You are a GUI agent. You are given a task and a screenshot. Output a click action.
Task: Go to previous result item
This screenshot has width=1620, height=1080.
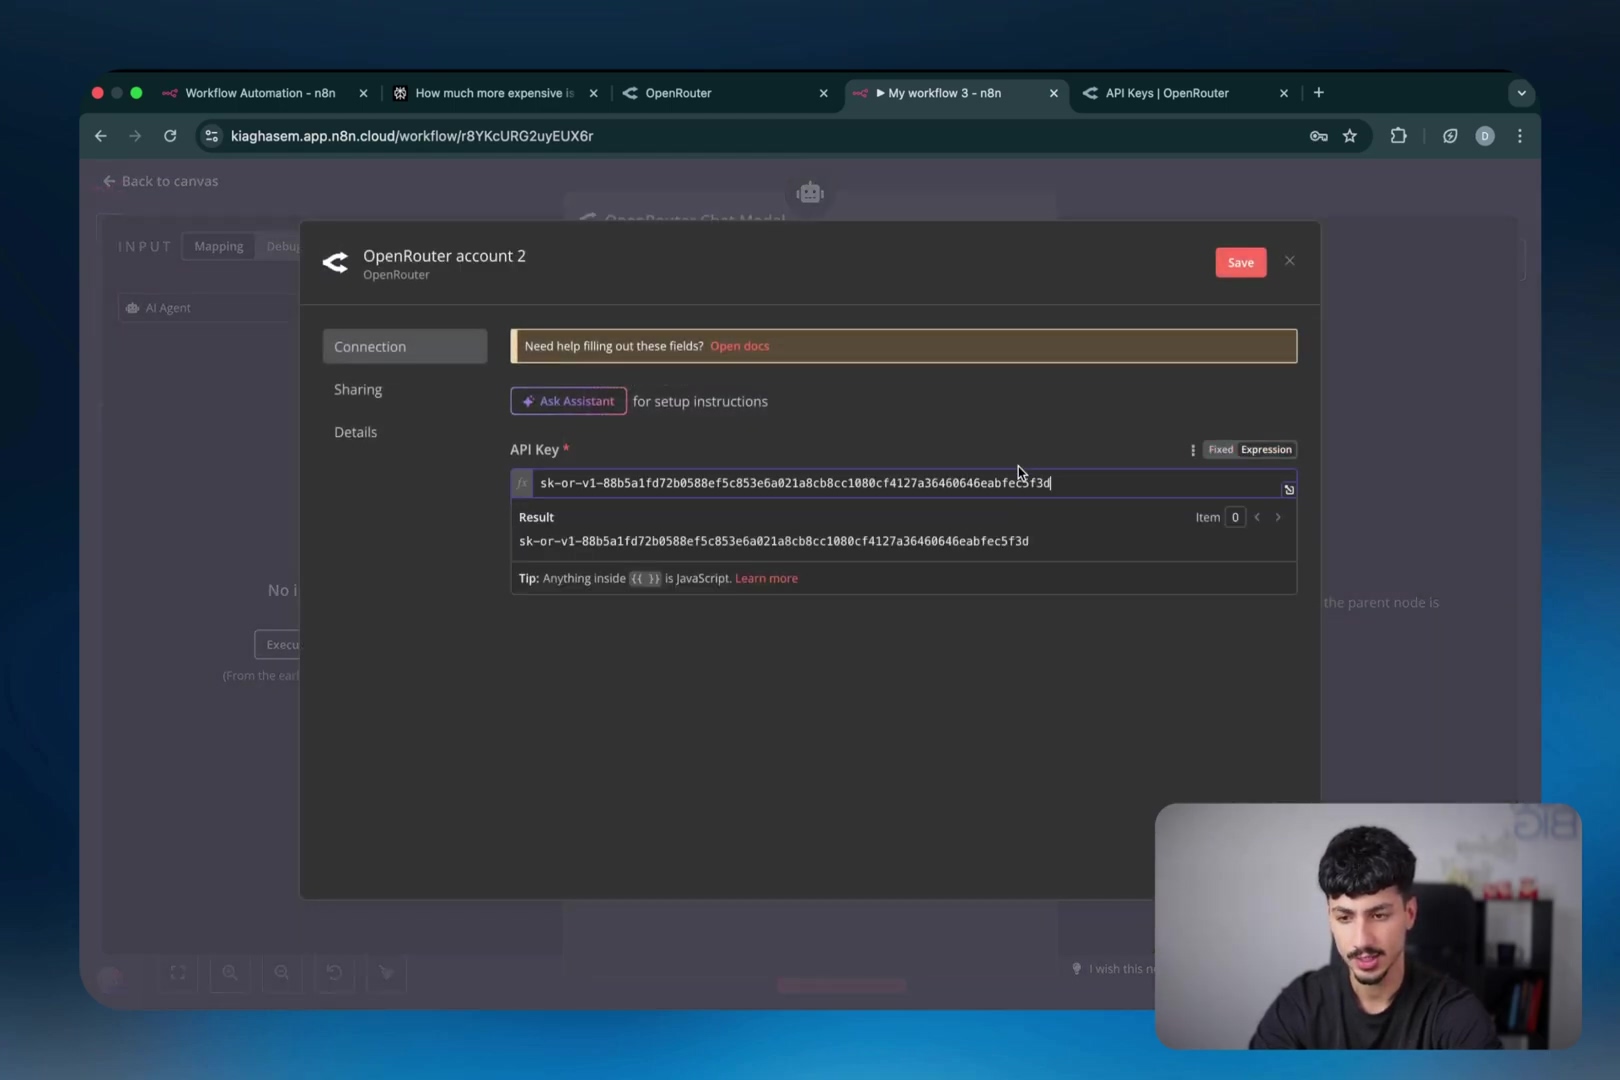(x=1257, y=517)
